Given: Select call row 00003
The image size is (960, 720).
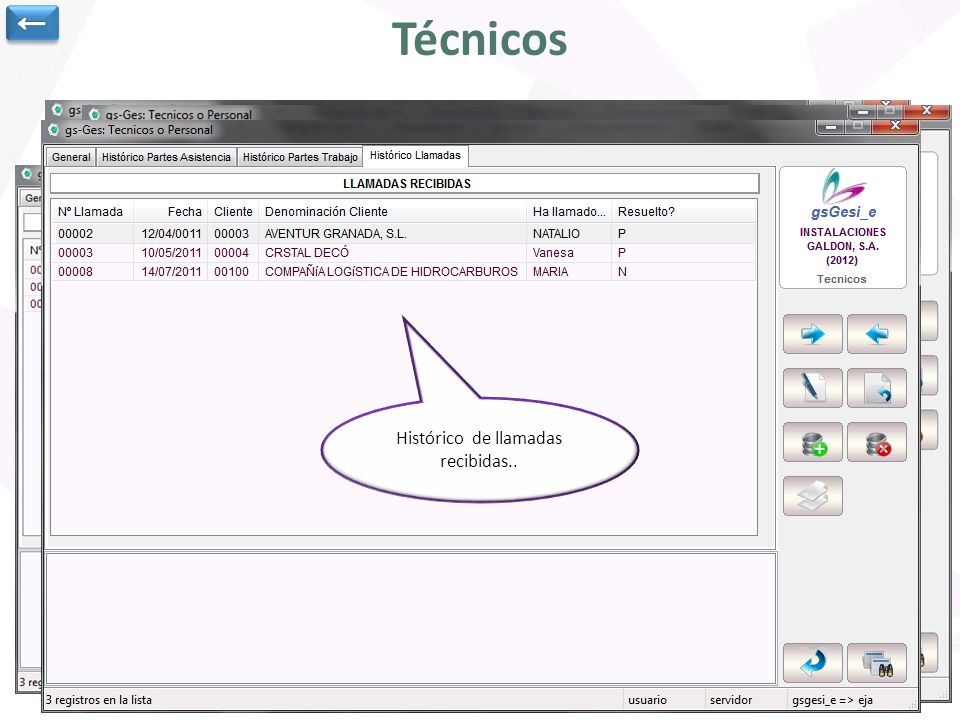Looking at the screenshot, I should pyautogui.click(x=403, y=253).
